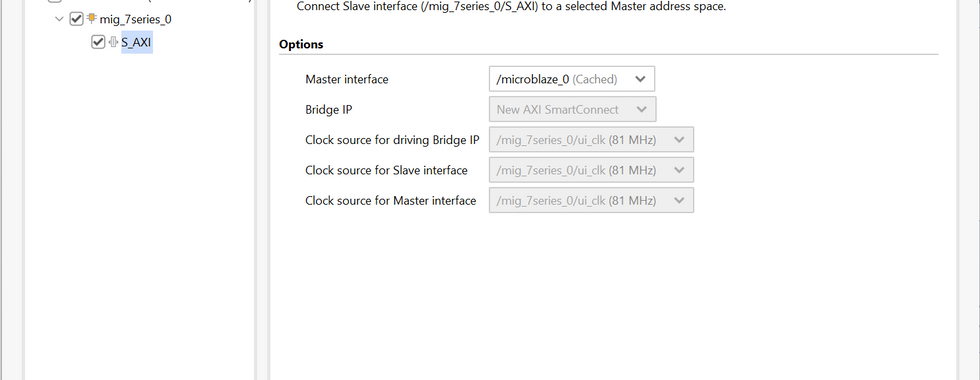Toggle the S_AXI checkbox

tap(98, 42)
